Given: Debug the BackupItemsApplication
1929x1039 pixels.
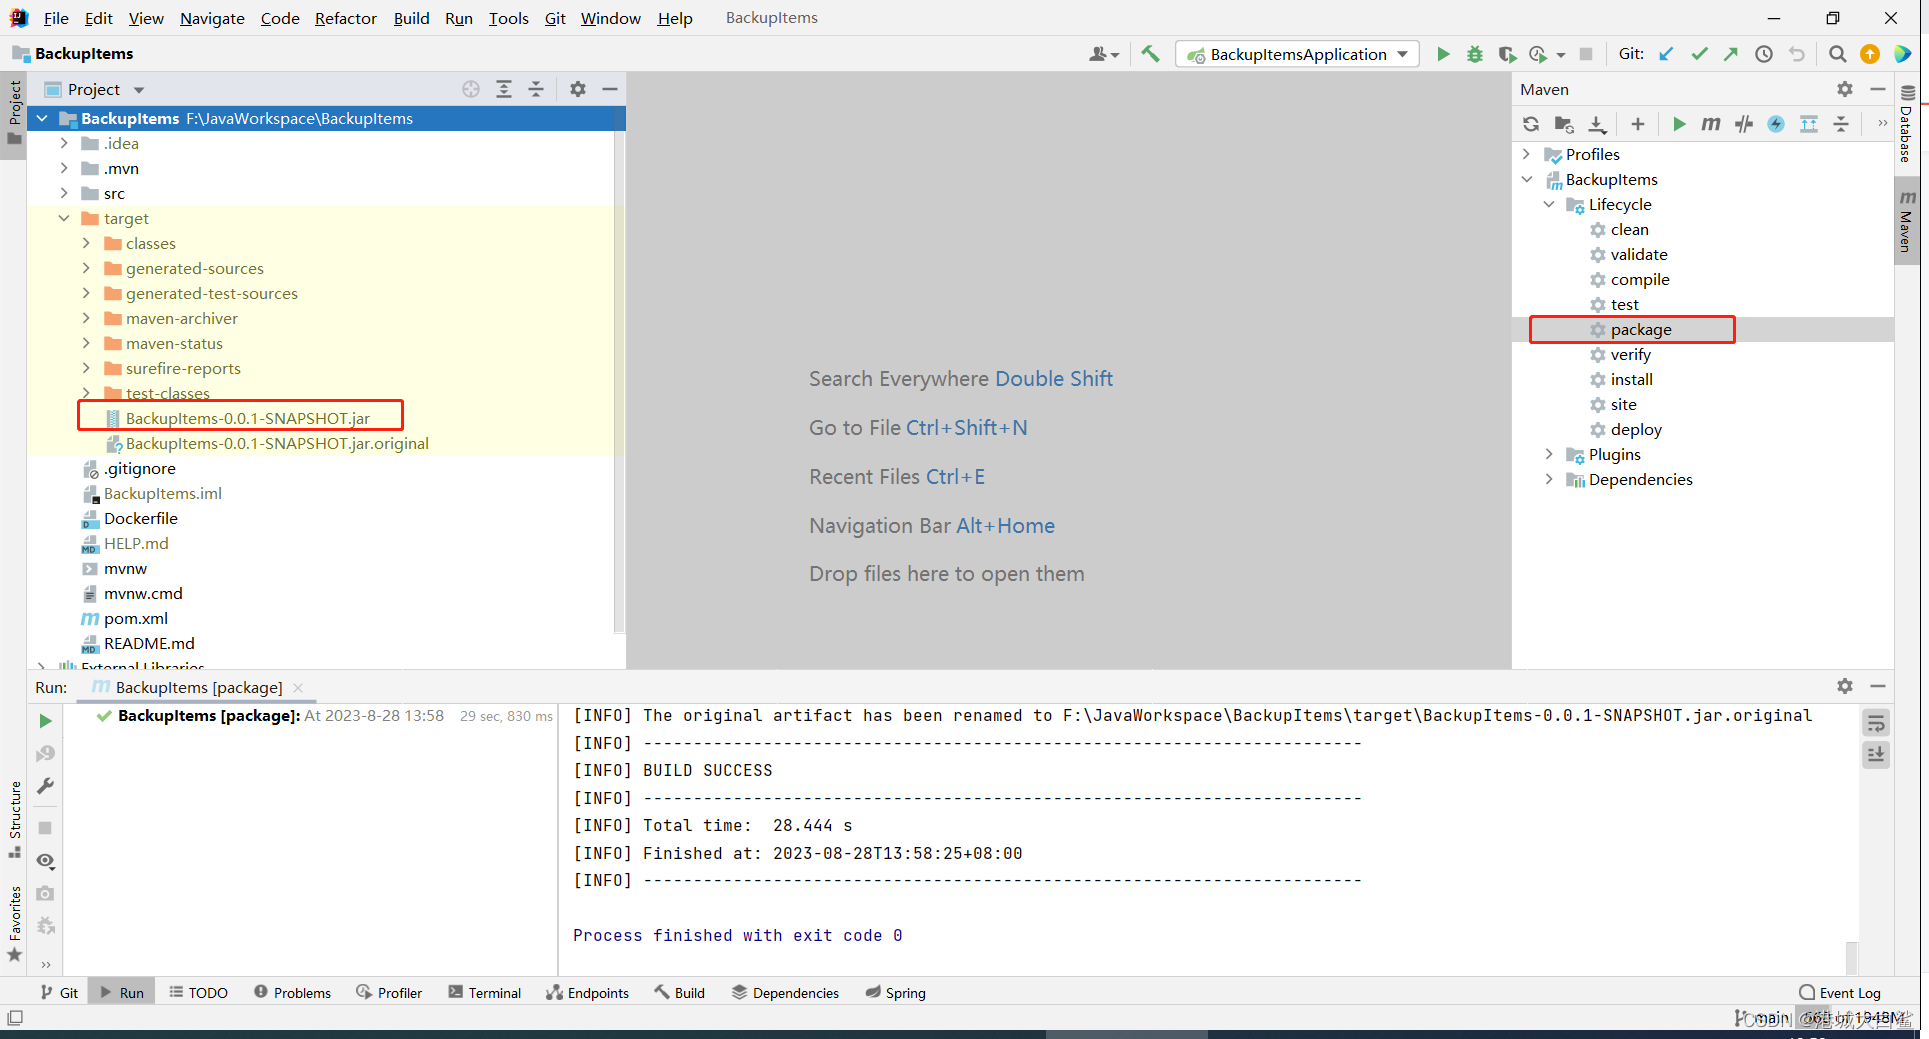Looking at the screenshot, I should (1475, 54).
